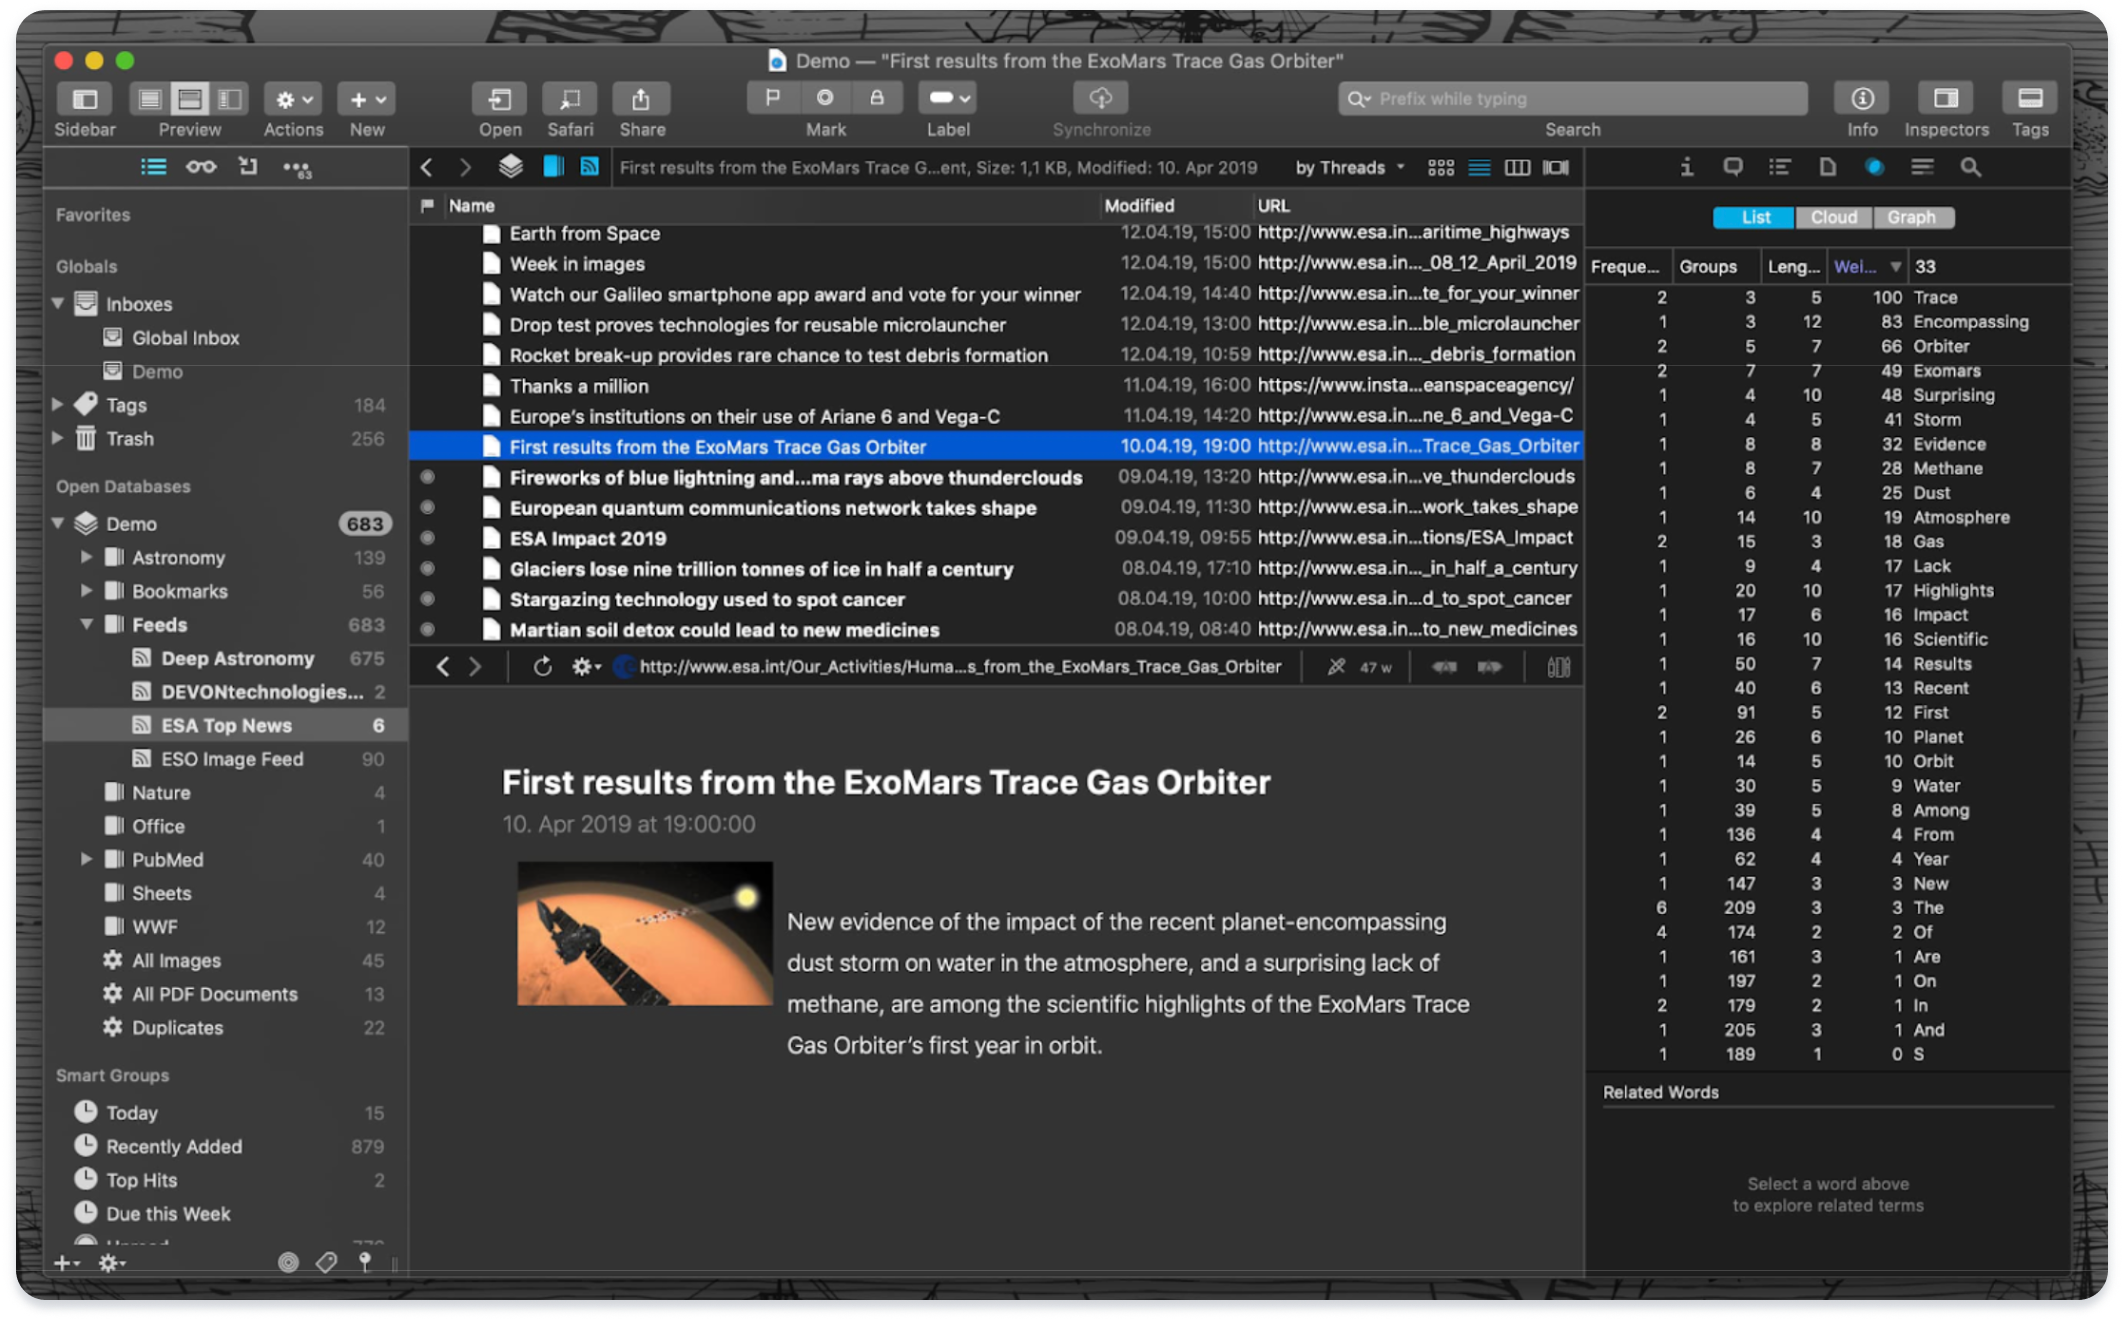This screenshot has width=2123, height=1320.
Task: Toggle unread dot for ESA Impact 2019
Action: 427,538
